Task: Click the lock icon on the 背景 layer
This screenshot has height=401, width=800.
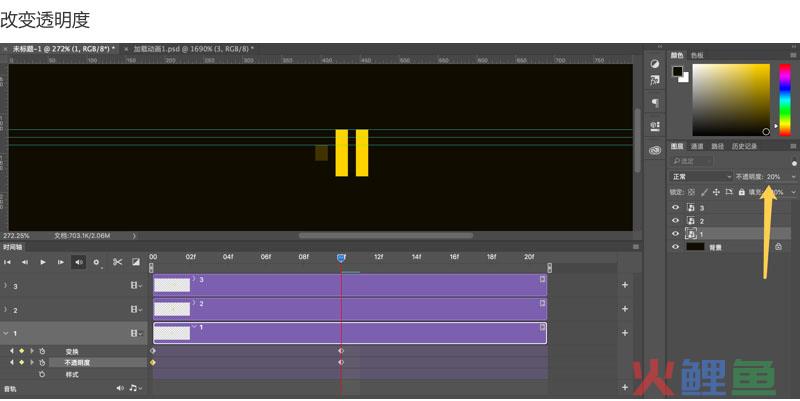Action: (777, 246)
